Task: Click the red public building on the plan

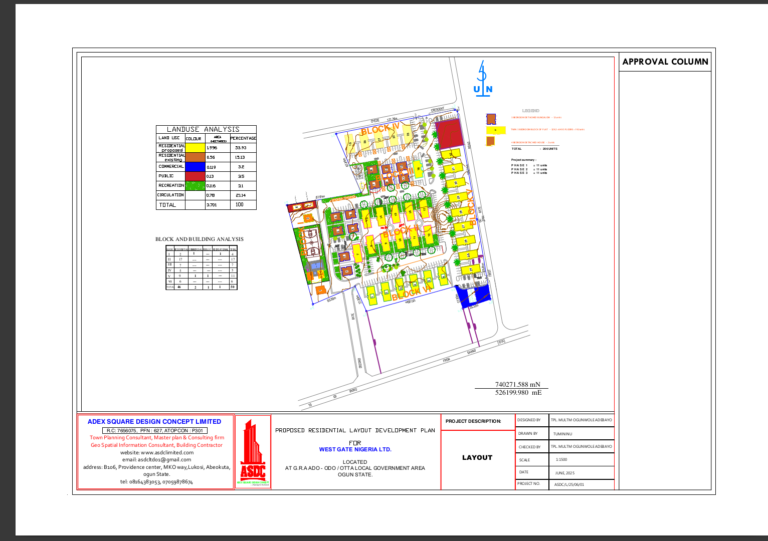Action: tap(451, 133)
